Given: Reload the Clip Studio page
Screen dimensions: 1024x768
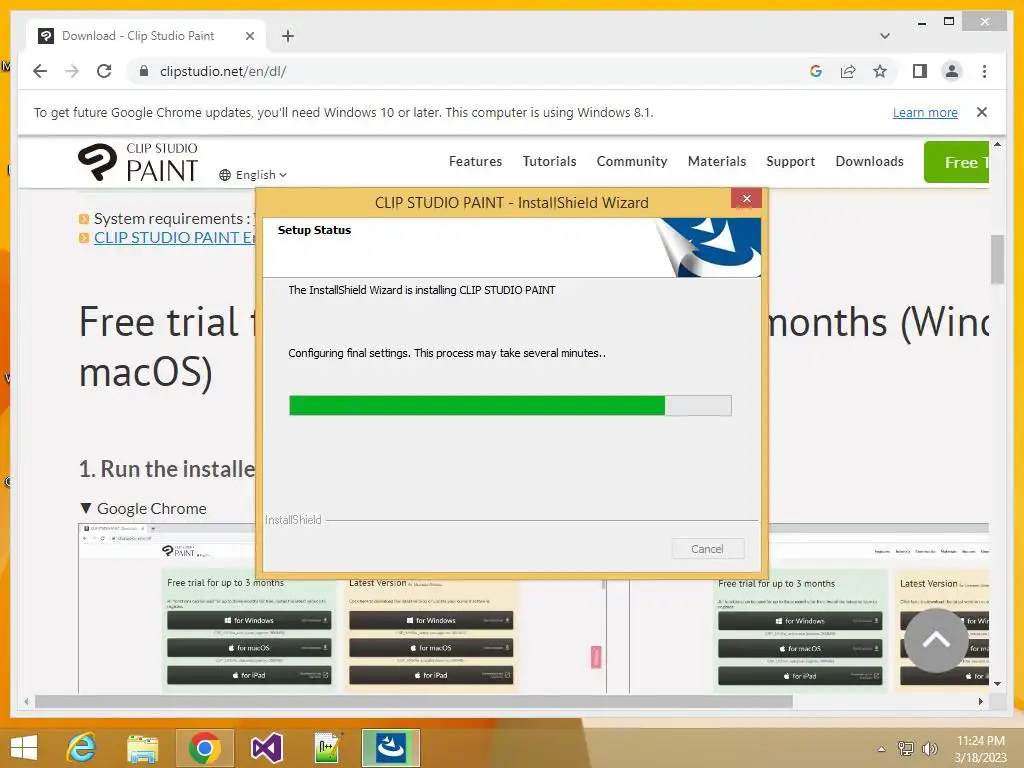Looking at the screenshot, I should (104, 71).
